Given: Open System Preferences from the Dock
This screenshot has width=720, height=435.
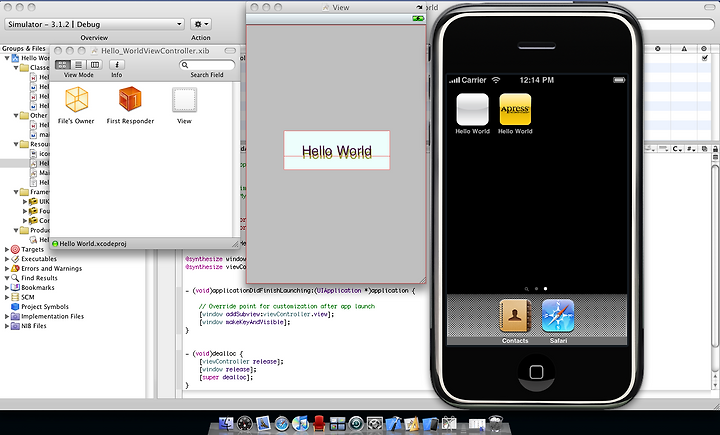Looking at the screenshot, I should coord(375,423).
